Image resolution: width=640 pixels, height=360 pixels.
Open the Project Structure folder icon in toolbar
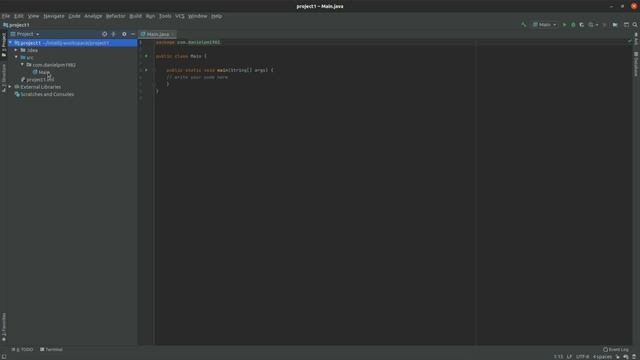point(615,25)
